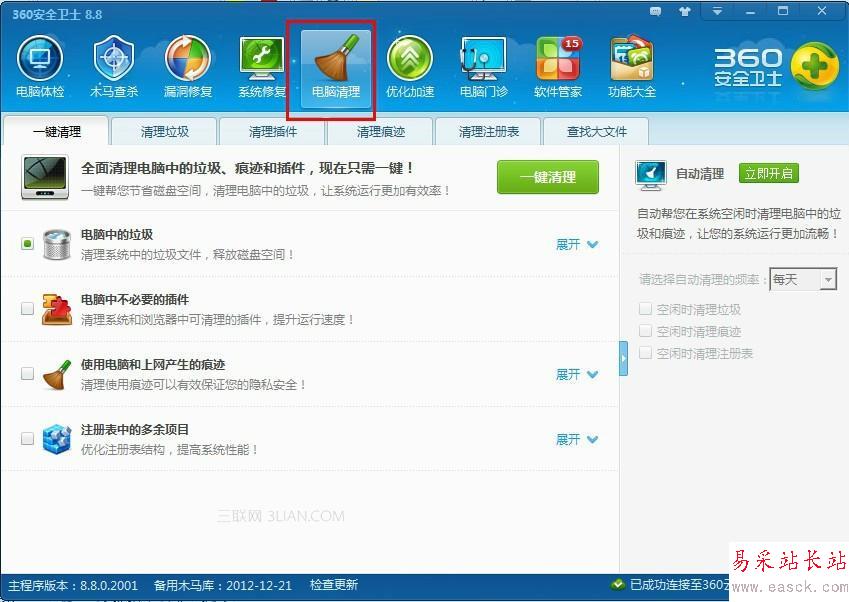Open the 系统修复 system repair icon
Viewport: 849px width, 602px height.
(x=262, y=67)
